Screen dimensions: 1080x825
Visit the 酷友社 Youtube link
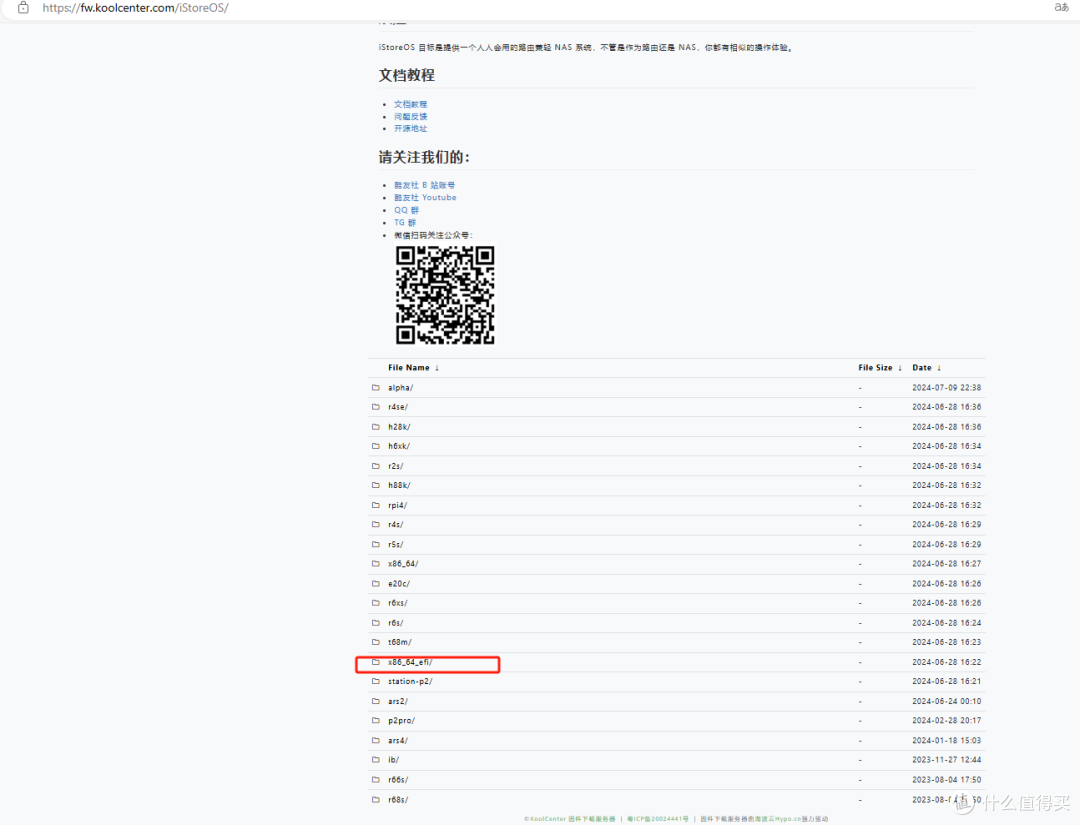click(x=425, y=197)
